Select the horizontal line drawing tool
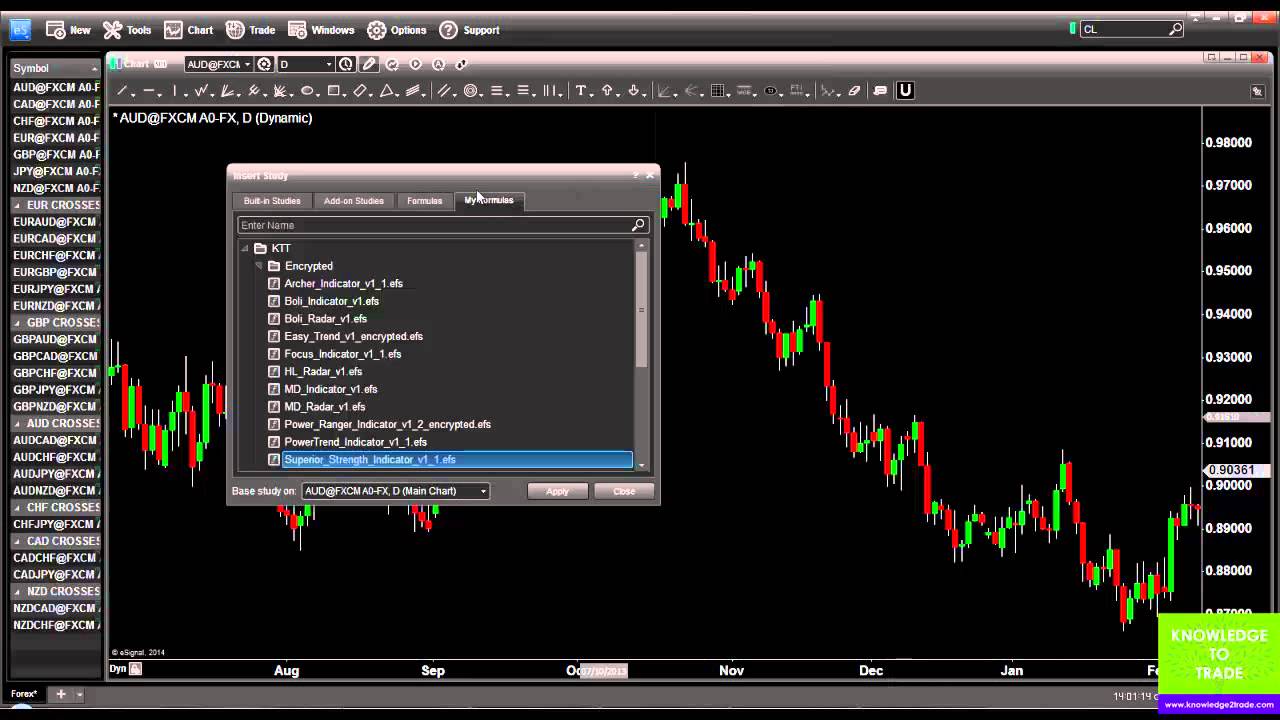1280x720 pixels. tap(148, 91)
